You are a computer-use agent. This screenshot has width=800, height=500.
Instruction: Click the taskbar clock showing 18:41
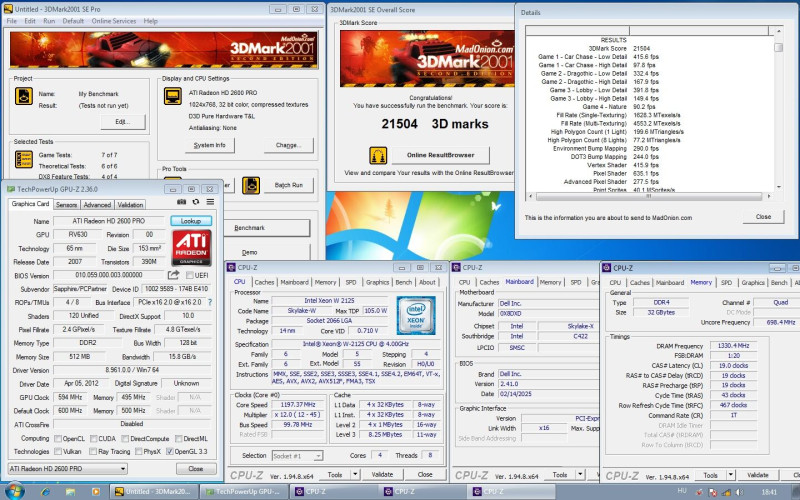click(x=769, y=492)
